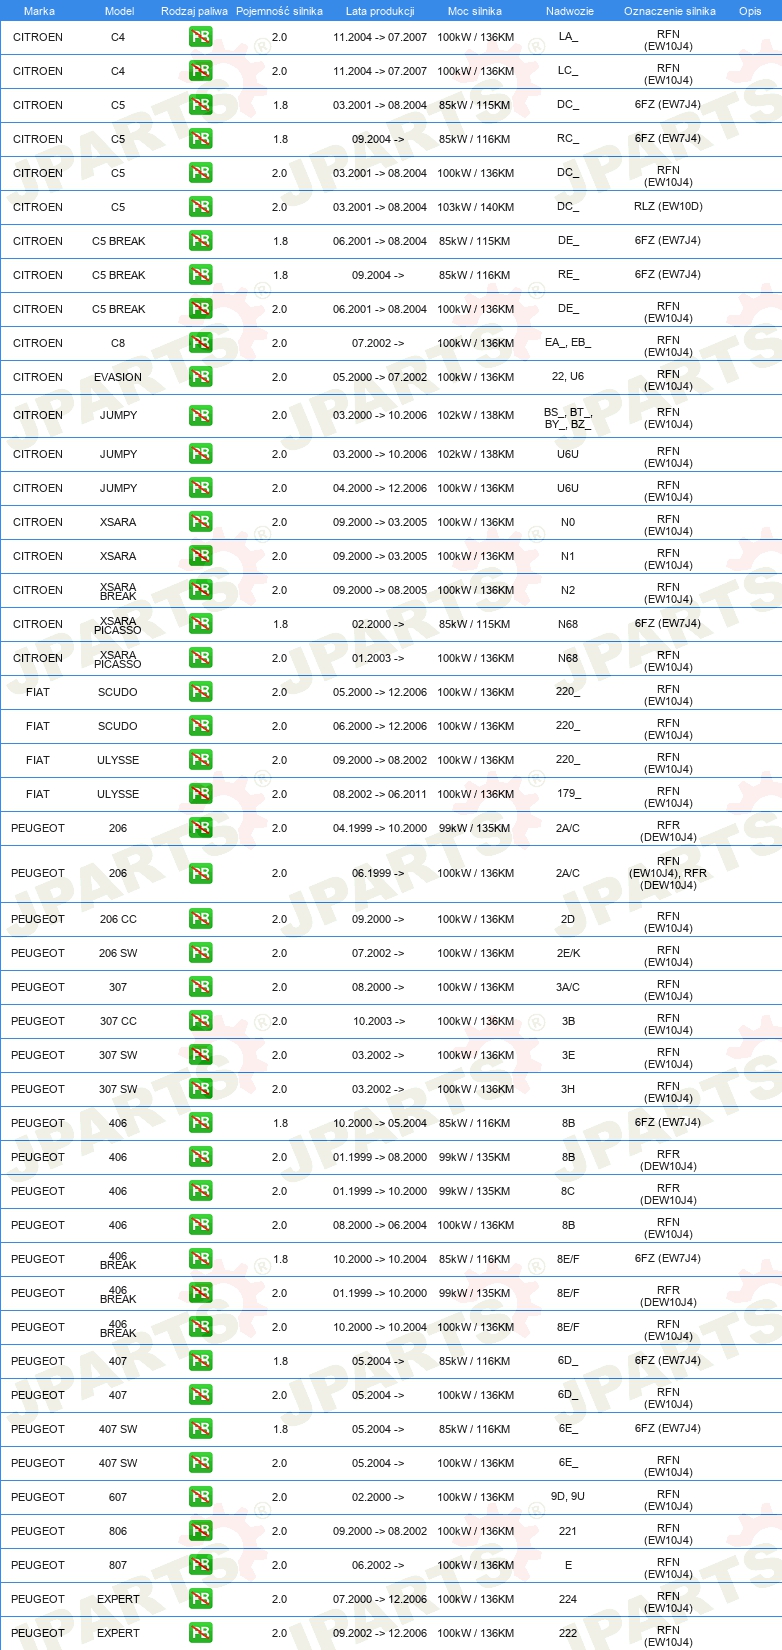Click fuel icon in Peugeot 607 row

pyautogui.click(x=201, y=1497)
